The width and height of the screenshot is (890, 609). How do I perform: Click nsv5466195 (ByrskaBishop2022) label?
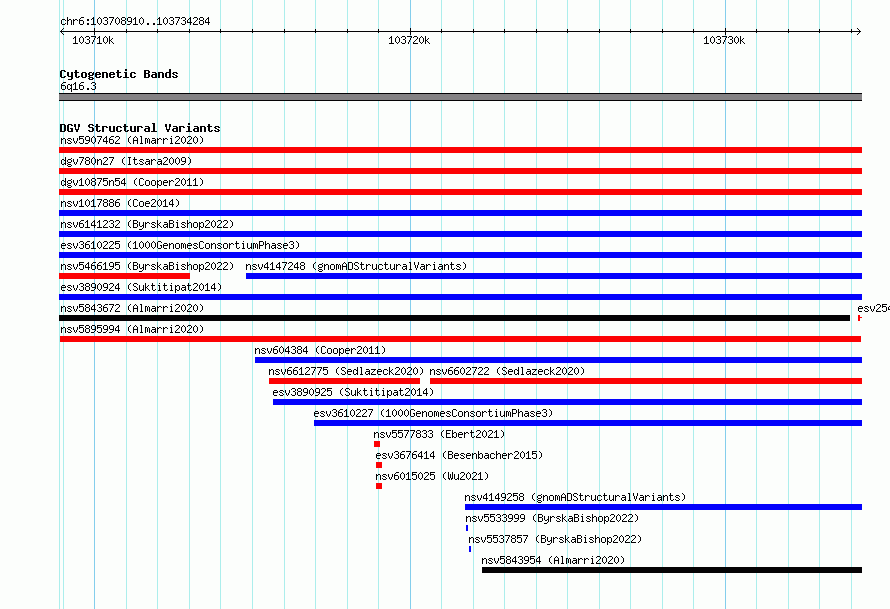point(147,266)
